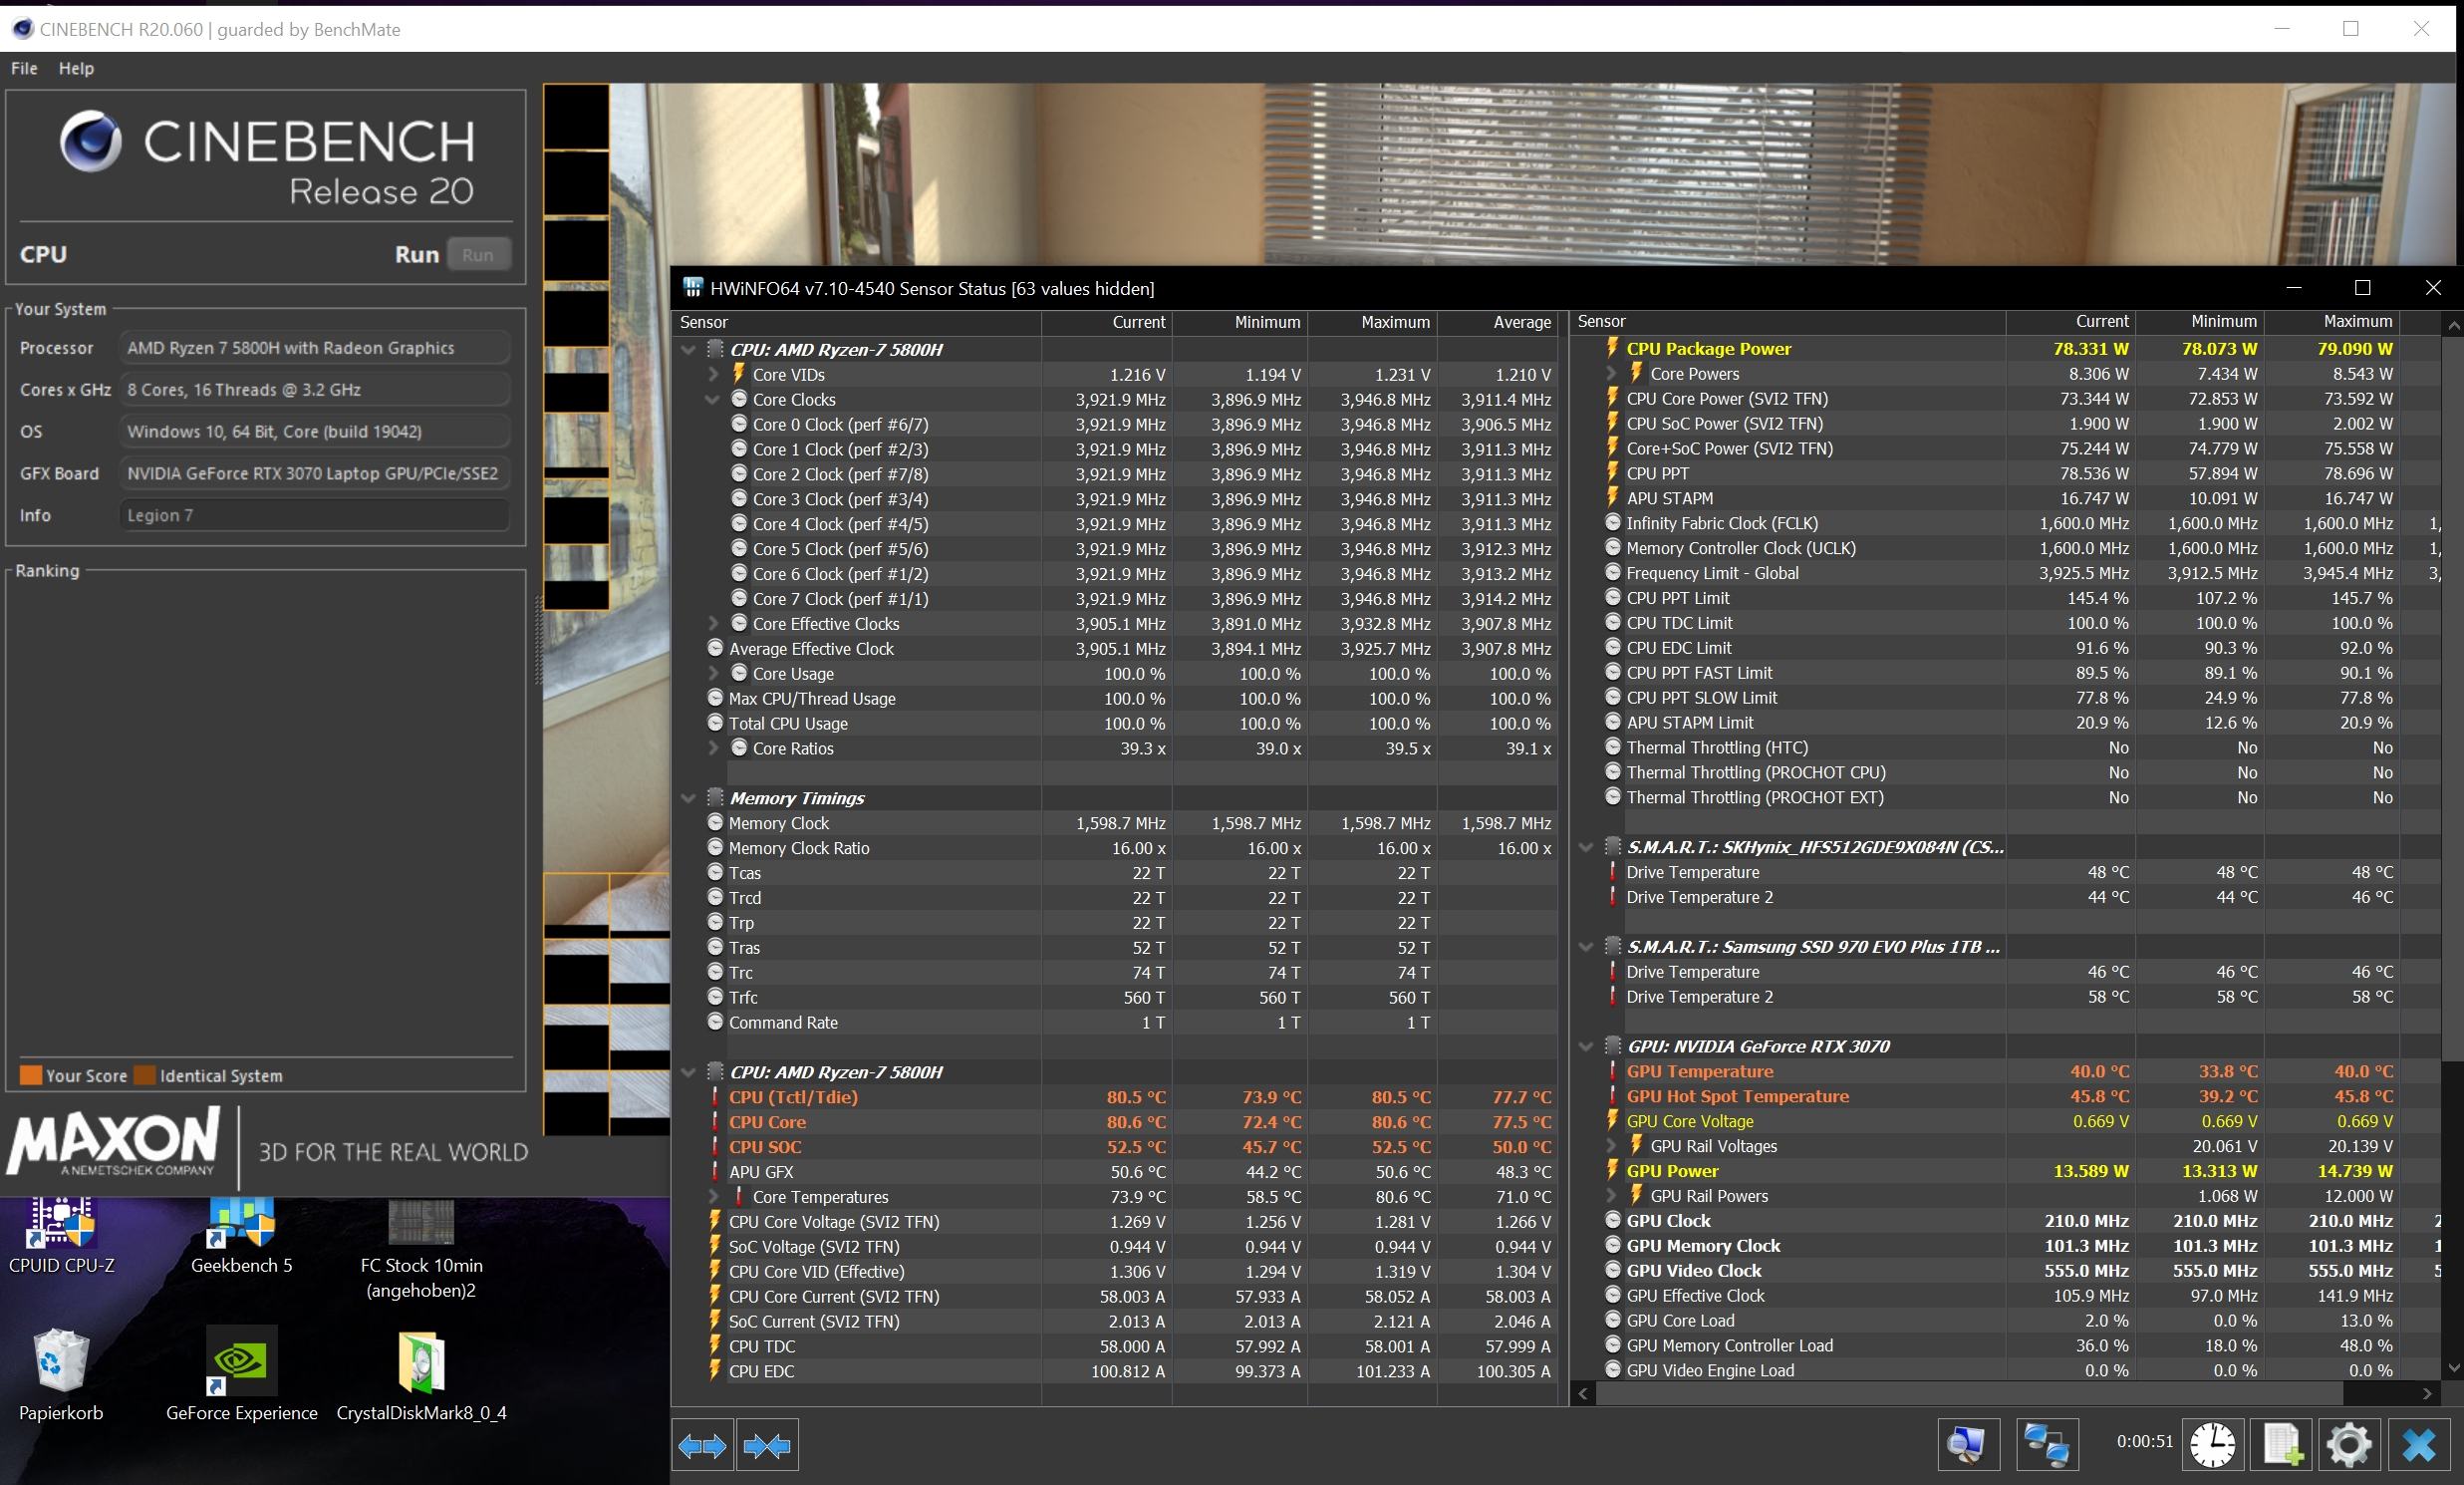The height and width of the screenshot is (1485, 2464).
Task: Click the vertical scrollbar of the right sensor panel
Action: click(2452, 700)
